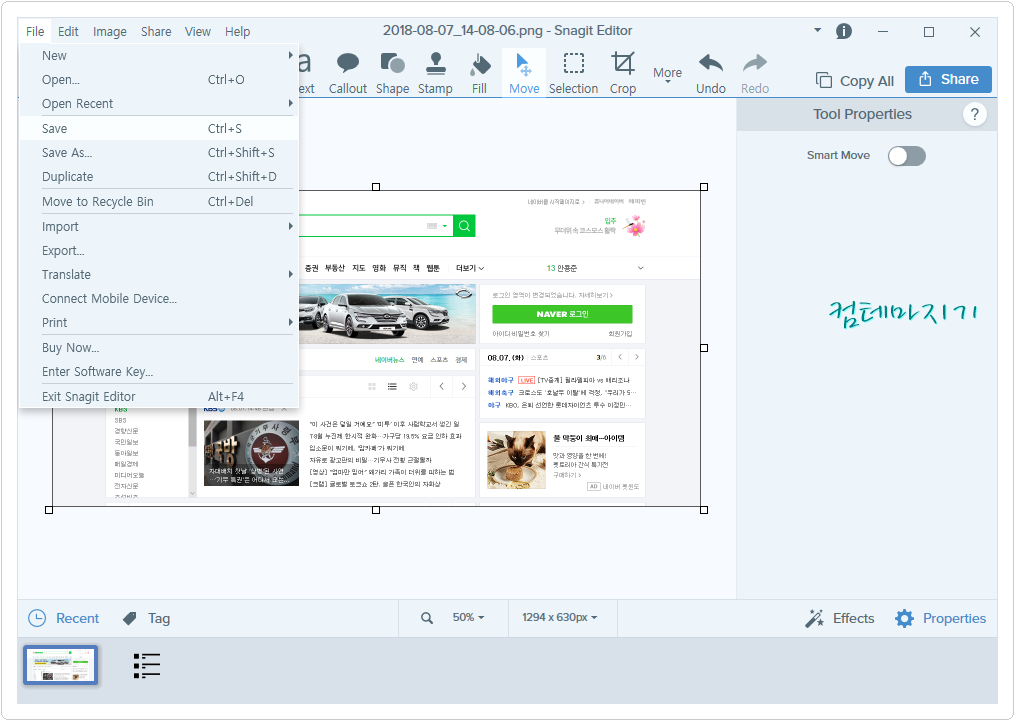1015x721 pixels.
Task: Select the capture thumbnail in tray
Action: (61, 665)
